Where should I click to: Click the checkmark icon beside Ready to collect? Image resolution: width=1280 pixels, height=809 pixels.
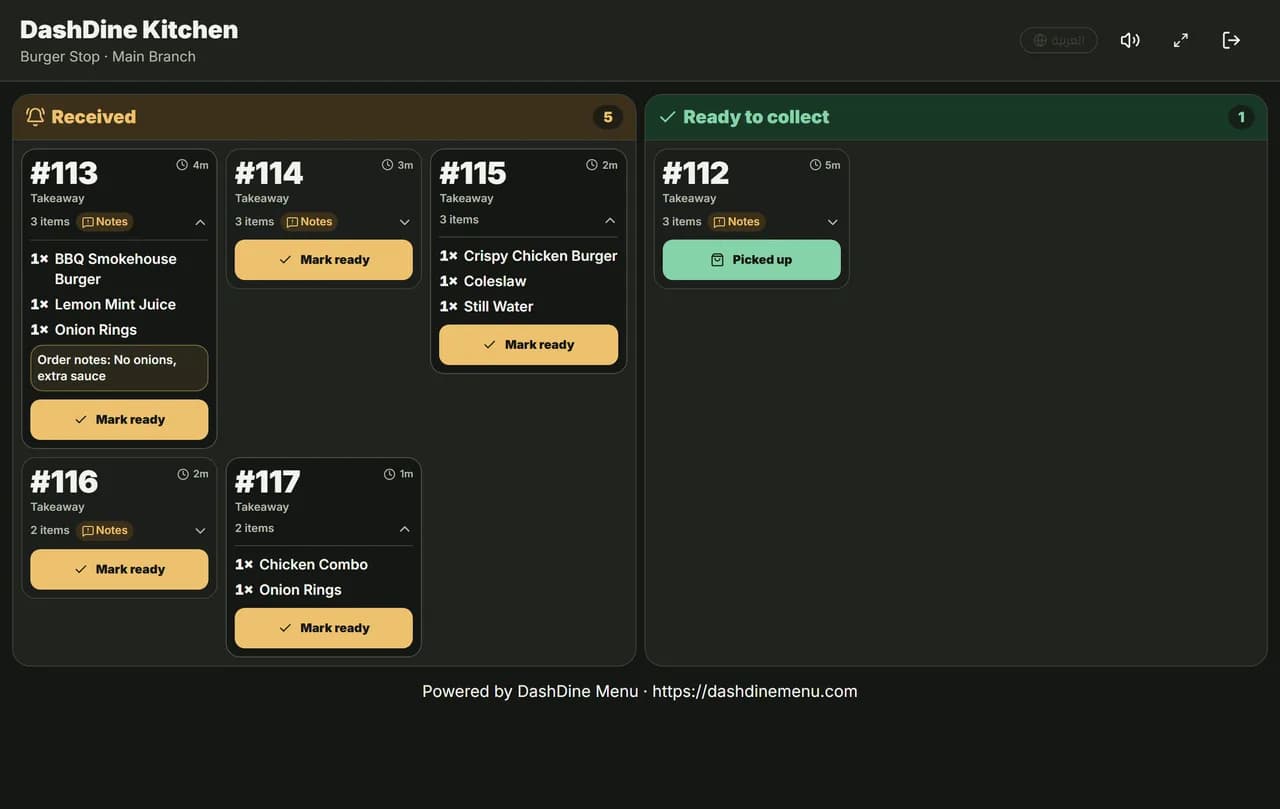click(668, 117)
